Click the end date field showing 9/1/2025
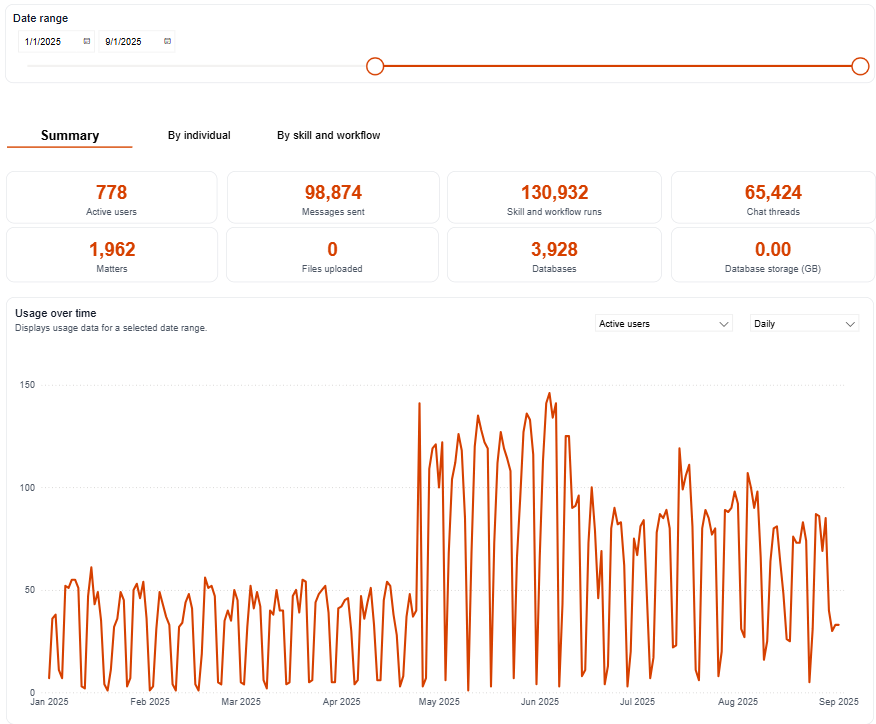The image size is (876, 724). click(x=128, y=42)
